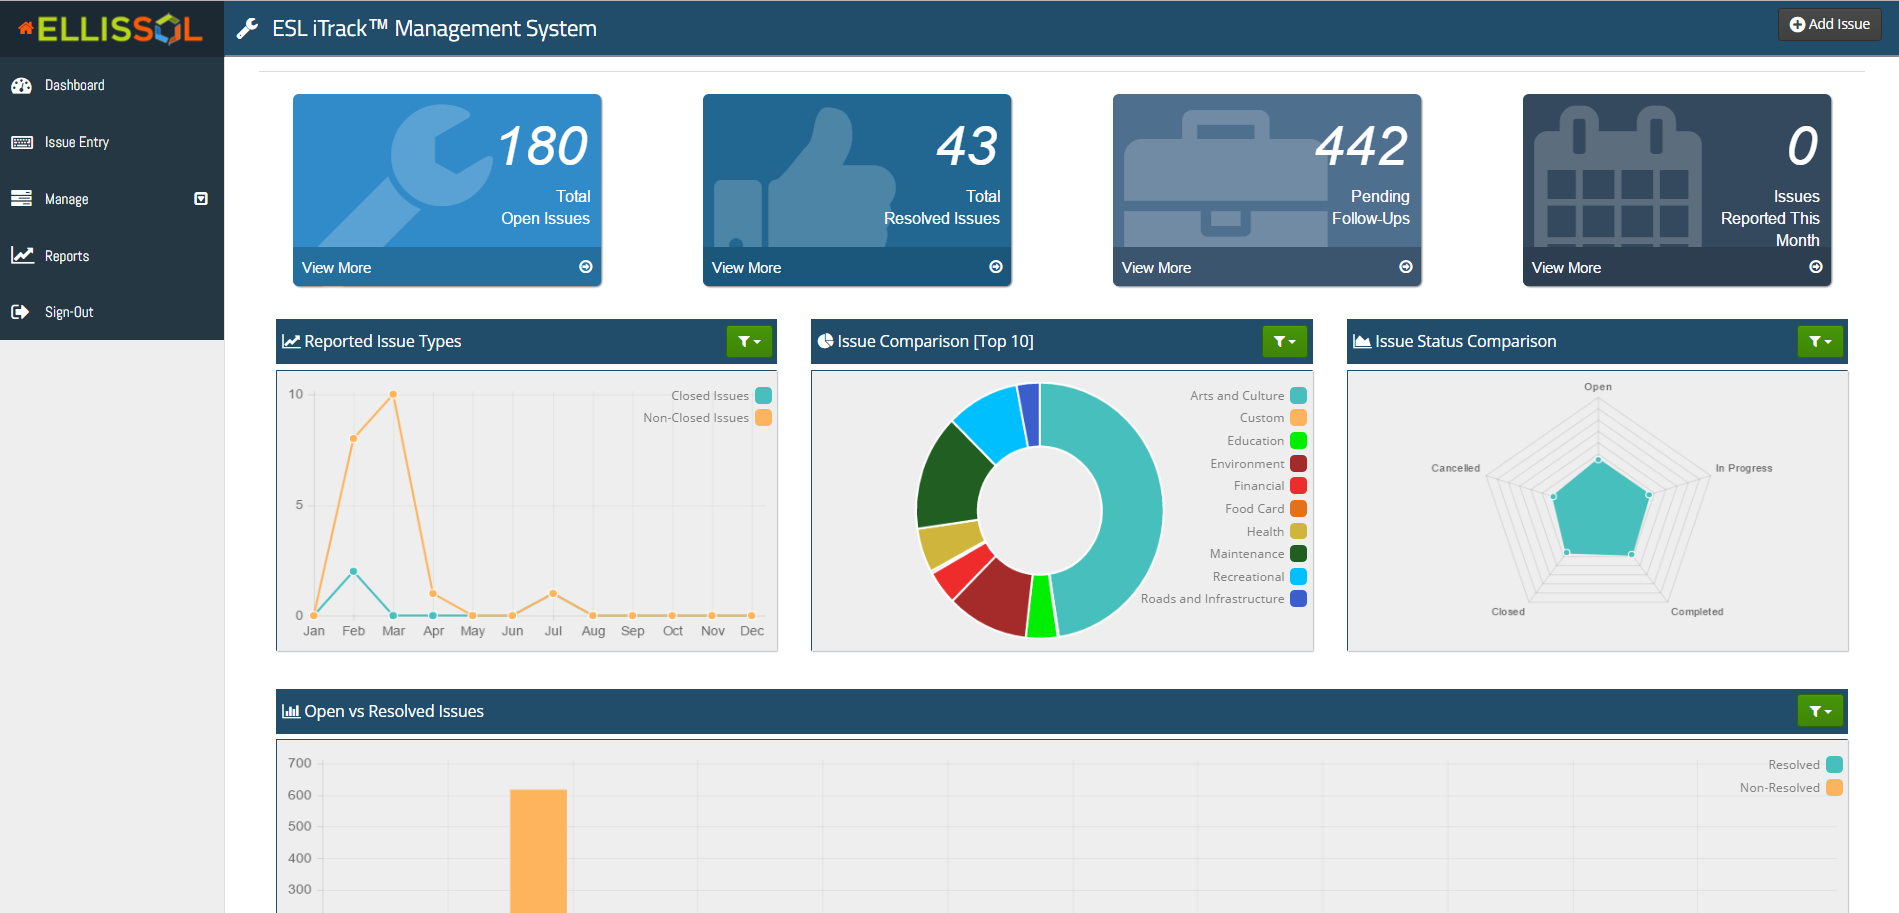Toggle Maintenance legend swatch

point(1298,554)
